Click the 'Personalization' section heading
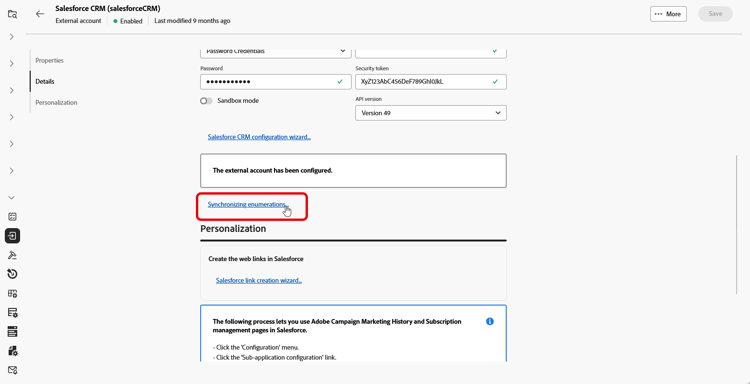Screen dimensions: 750x384 click(233, 229)
